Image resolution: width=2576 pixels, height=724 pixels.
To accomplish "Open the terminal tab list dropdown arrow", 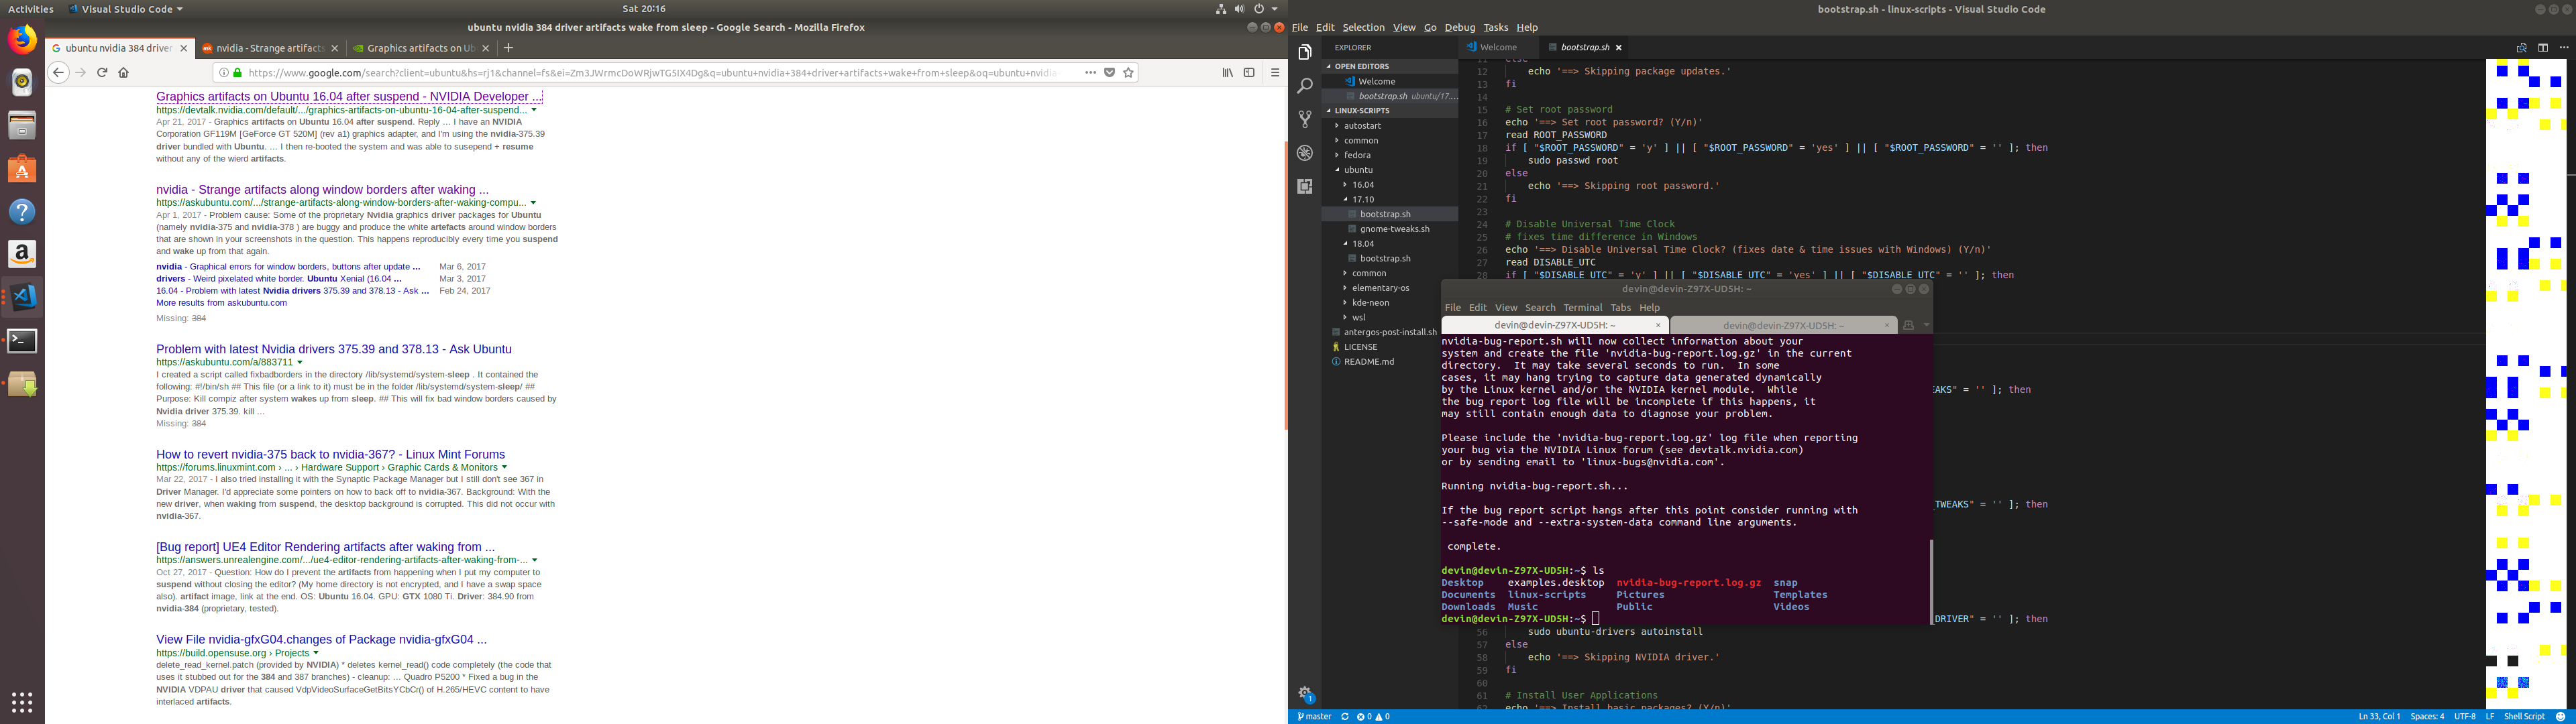I will pyautogui.click(x=1926, y=325).
